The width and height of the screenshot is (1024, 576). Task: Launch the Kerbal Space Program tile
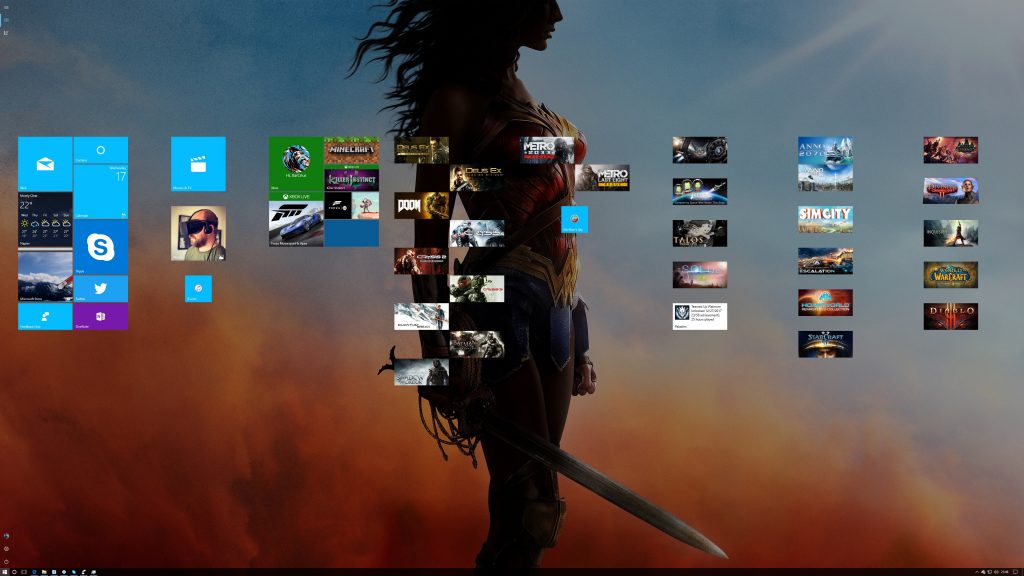700,192
